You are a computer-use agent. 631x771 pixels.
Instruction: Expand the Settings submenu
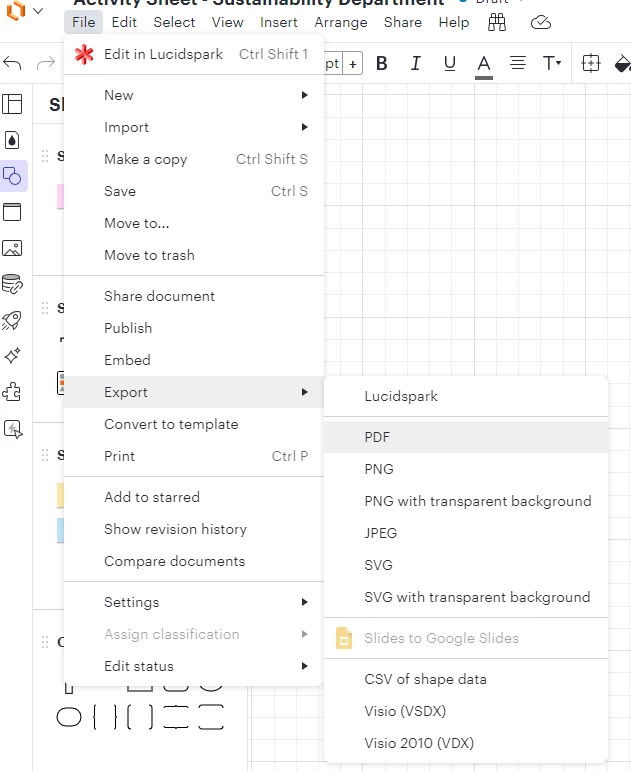point(194,602)
